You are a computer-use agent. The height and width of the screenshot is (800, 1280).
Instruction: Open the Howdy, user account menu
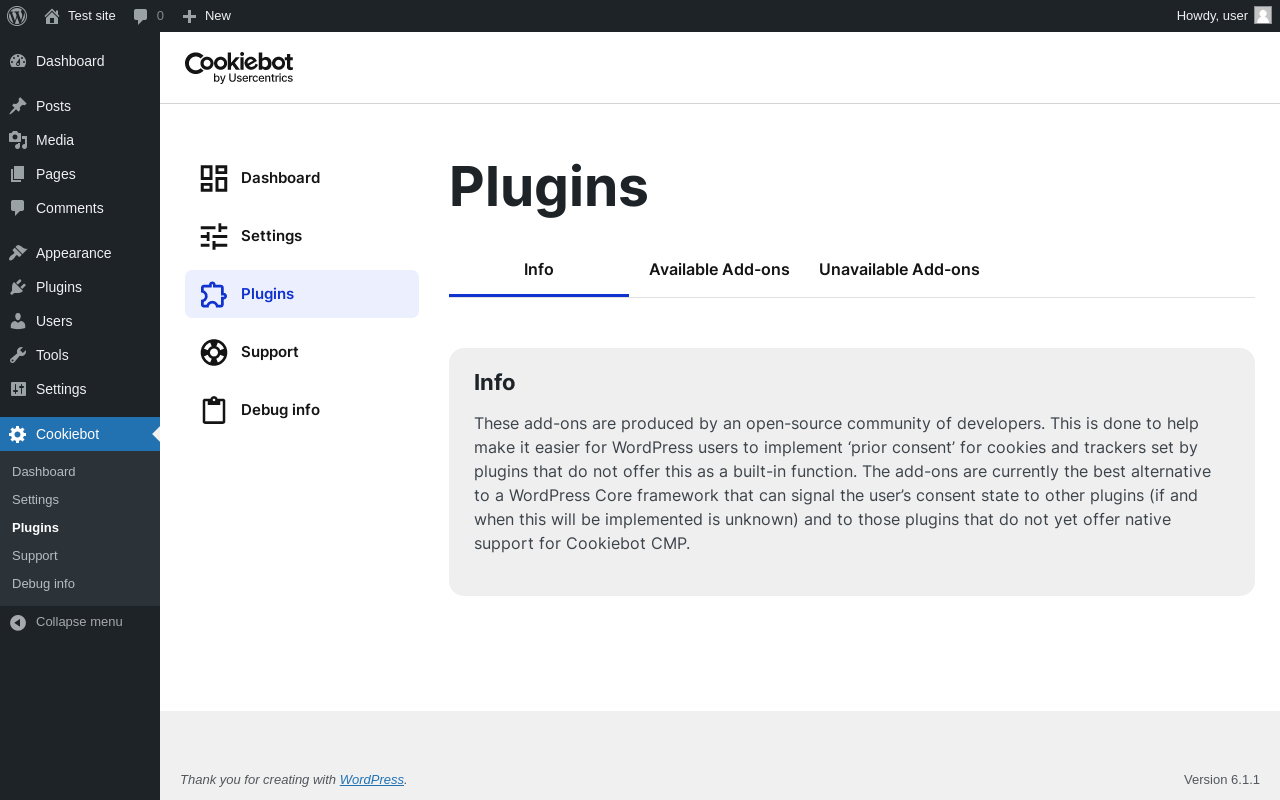(x=1223, y=16)
